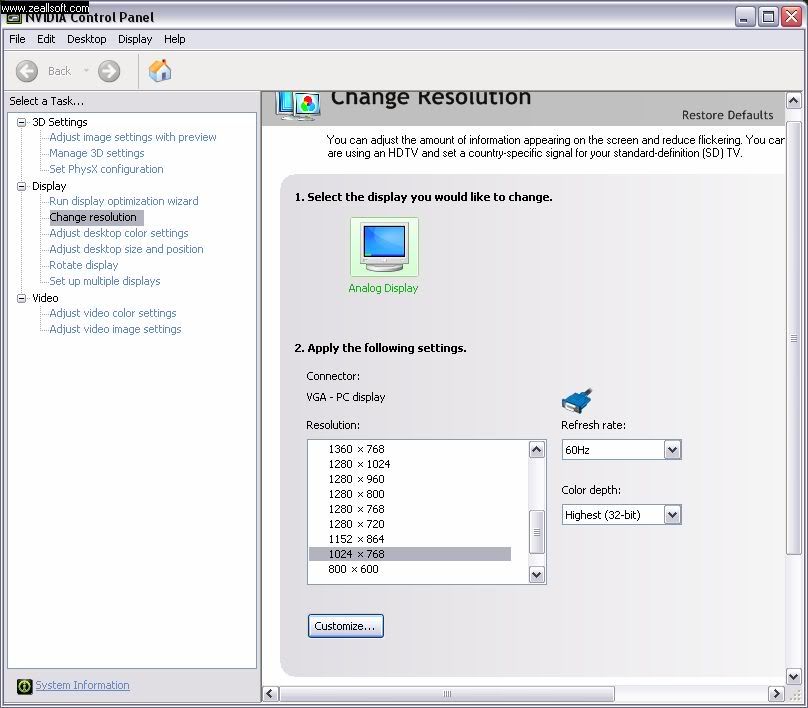808x708 pixels.
Task: Click the Change Resolution header icon
Action: (298, 106)
